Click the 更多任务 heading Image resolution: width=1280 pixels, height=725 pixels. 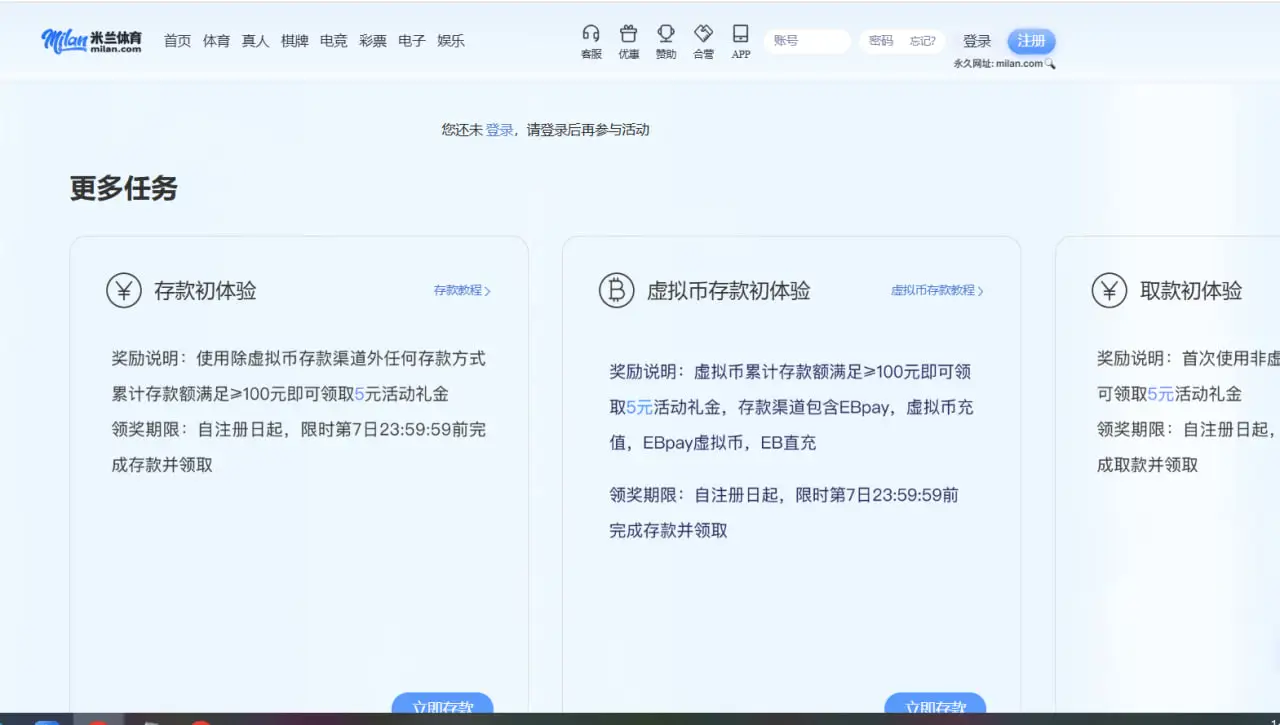[123, 188]
